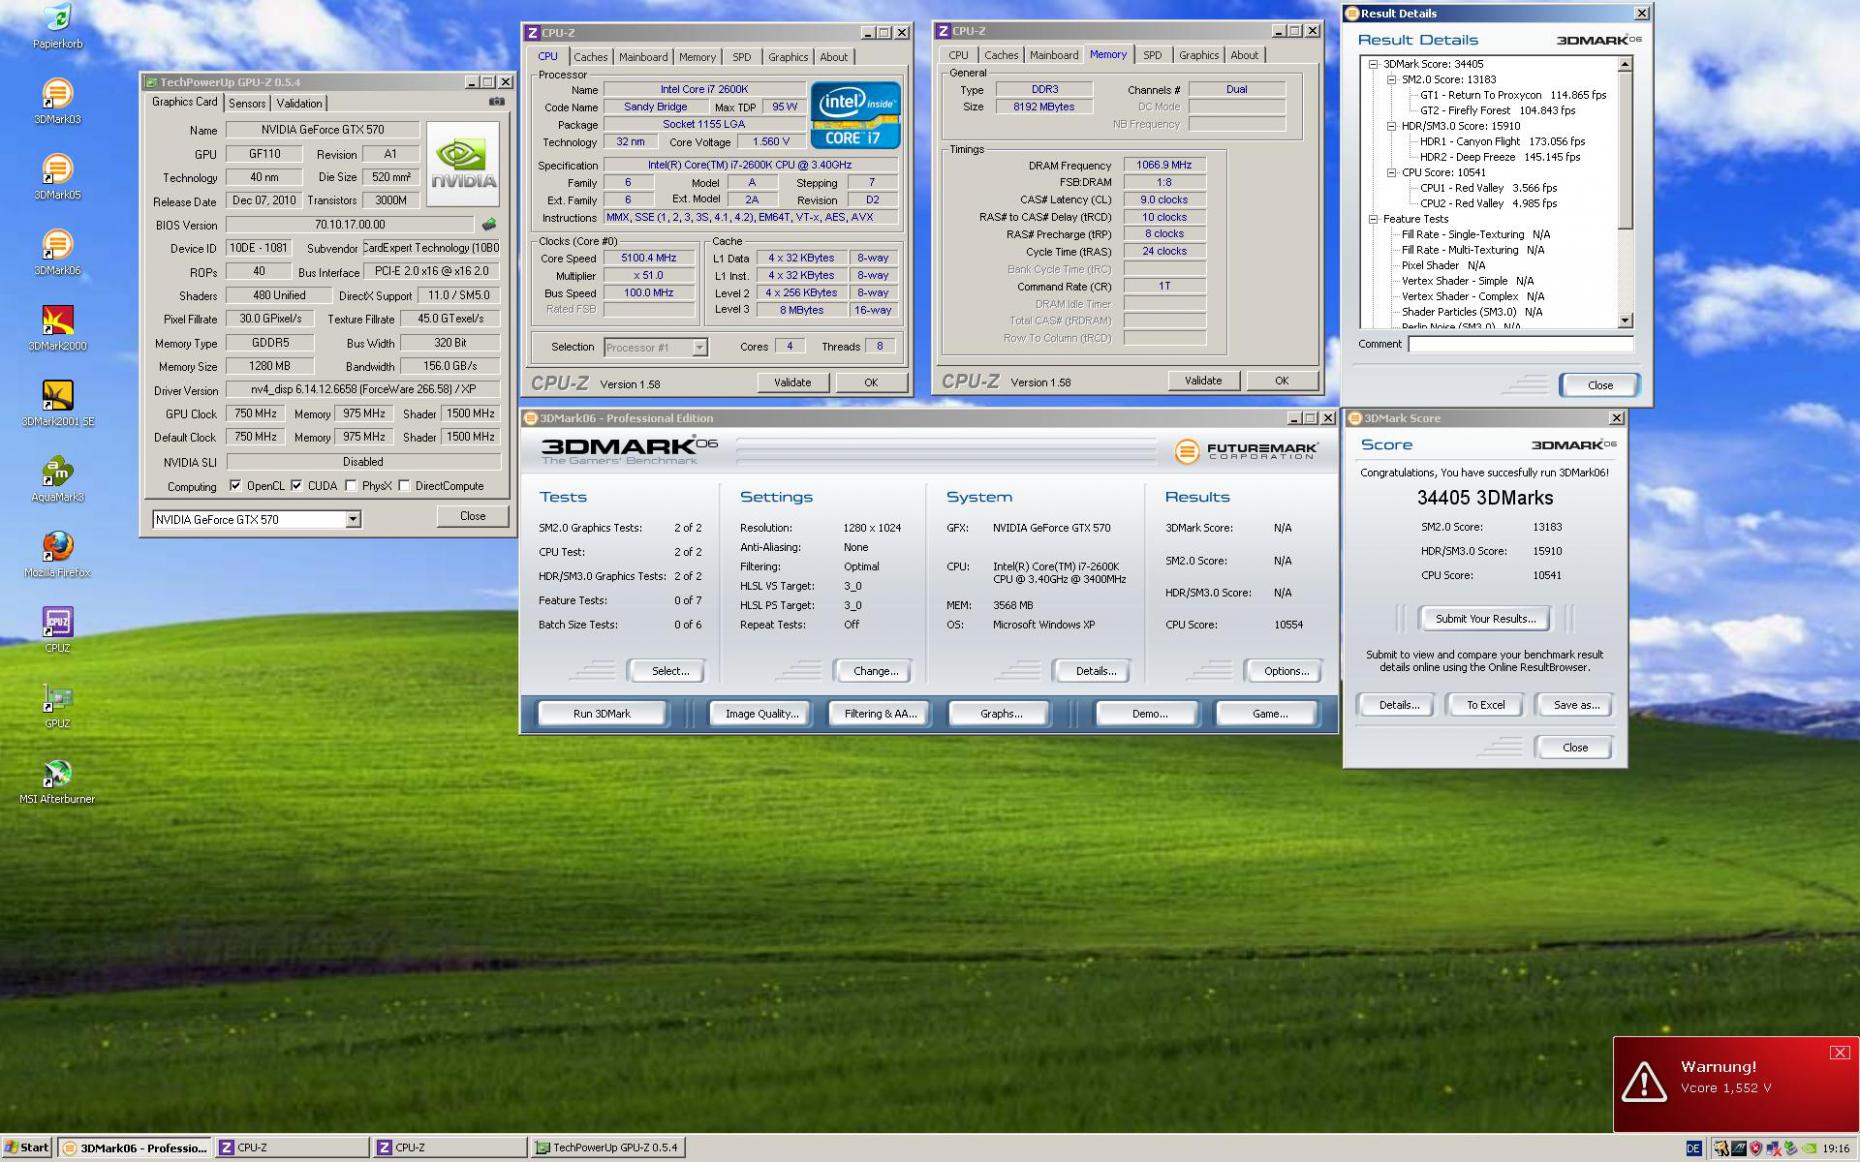Click Save as button in 3DMark Score

[1576, 705]
